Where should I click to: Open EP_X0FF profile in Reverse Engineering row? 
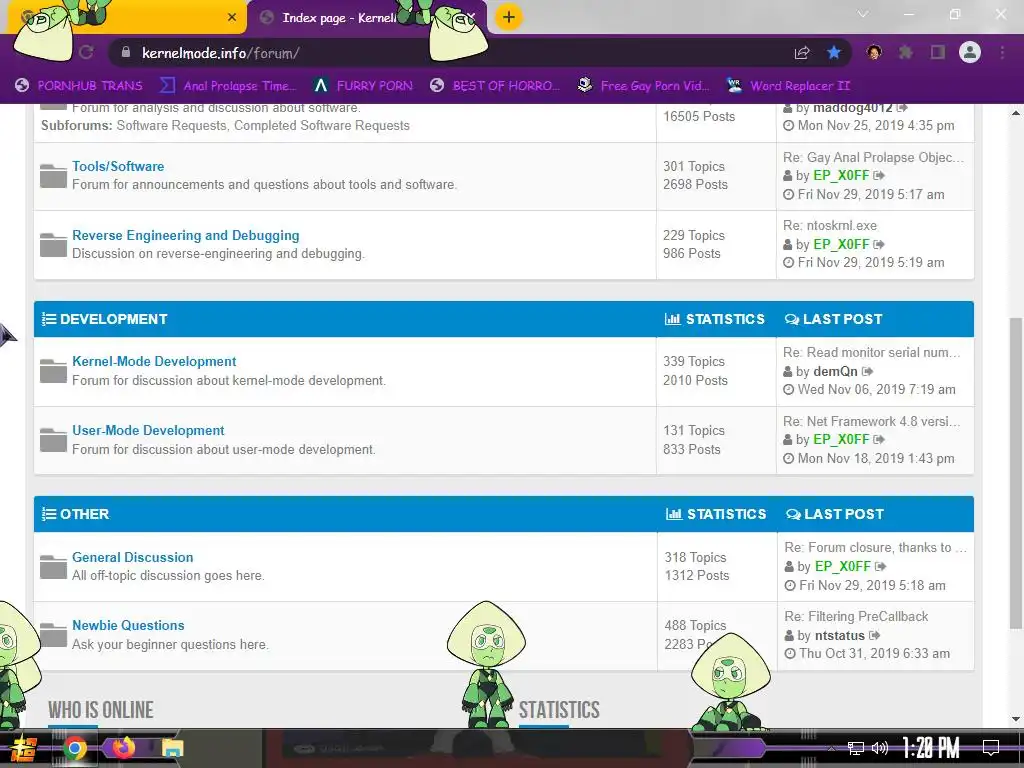point(841,244)
